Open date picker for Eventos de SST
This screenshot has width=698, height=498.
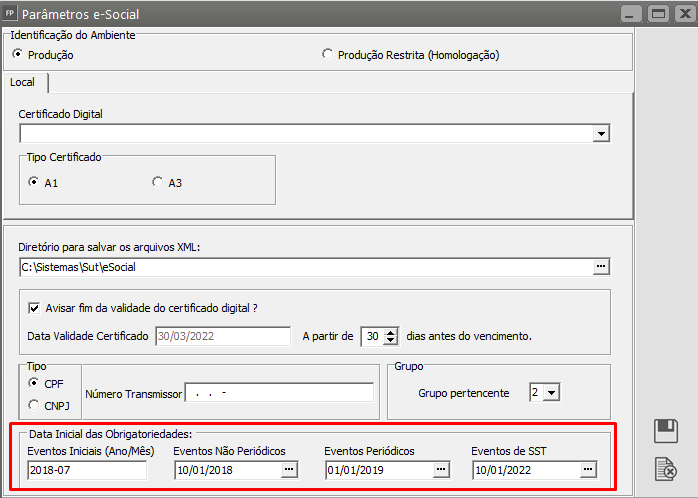click(588, 470)
